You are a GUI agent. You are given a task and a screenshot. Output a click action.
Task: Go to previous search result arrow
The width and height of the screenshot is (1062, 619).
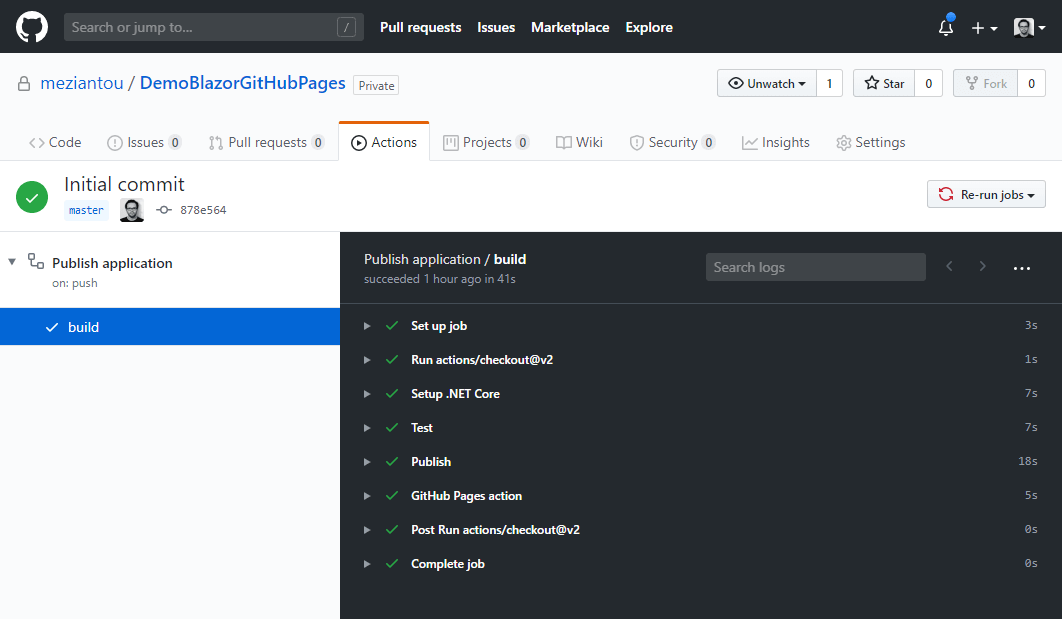point(949,266)
